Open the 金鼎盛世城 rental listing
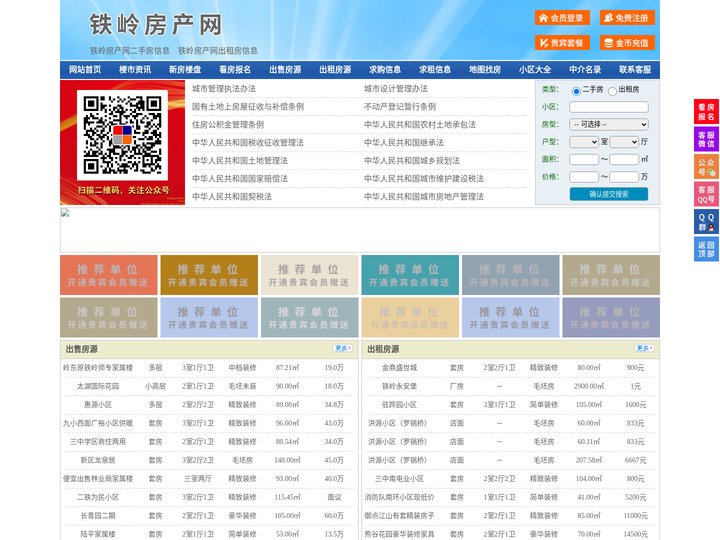Screen dimensions: 720x540 (399, 368)
